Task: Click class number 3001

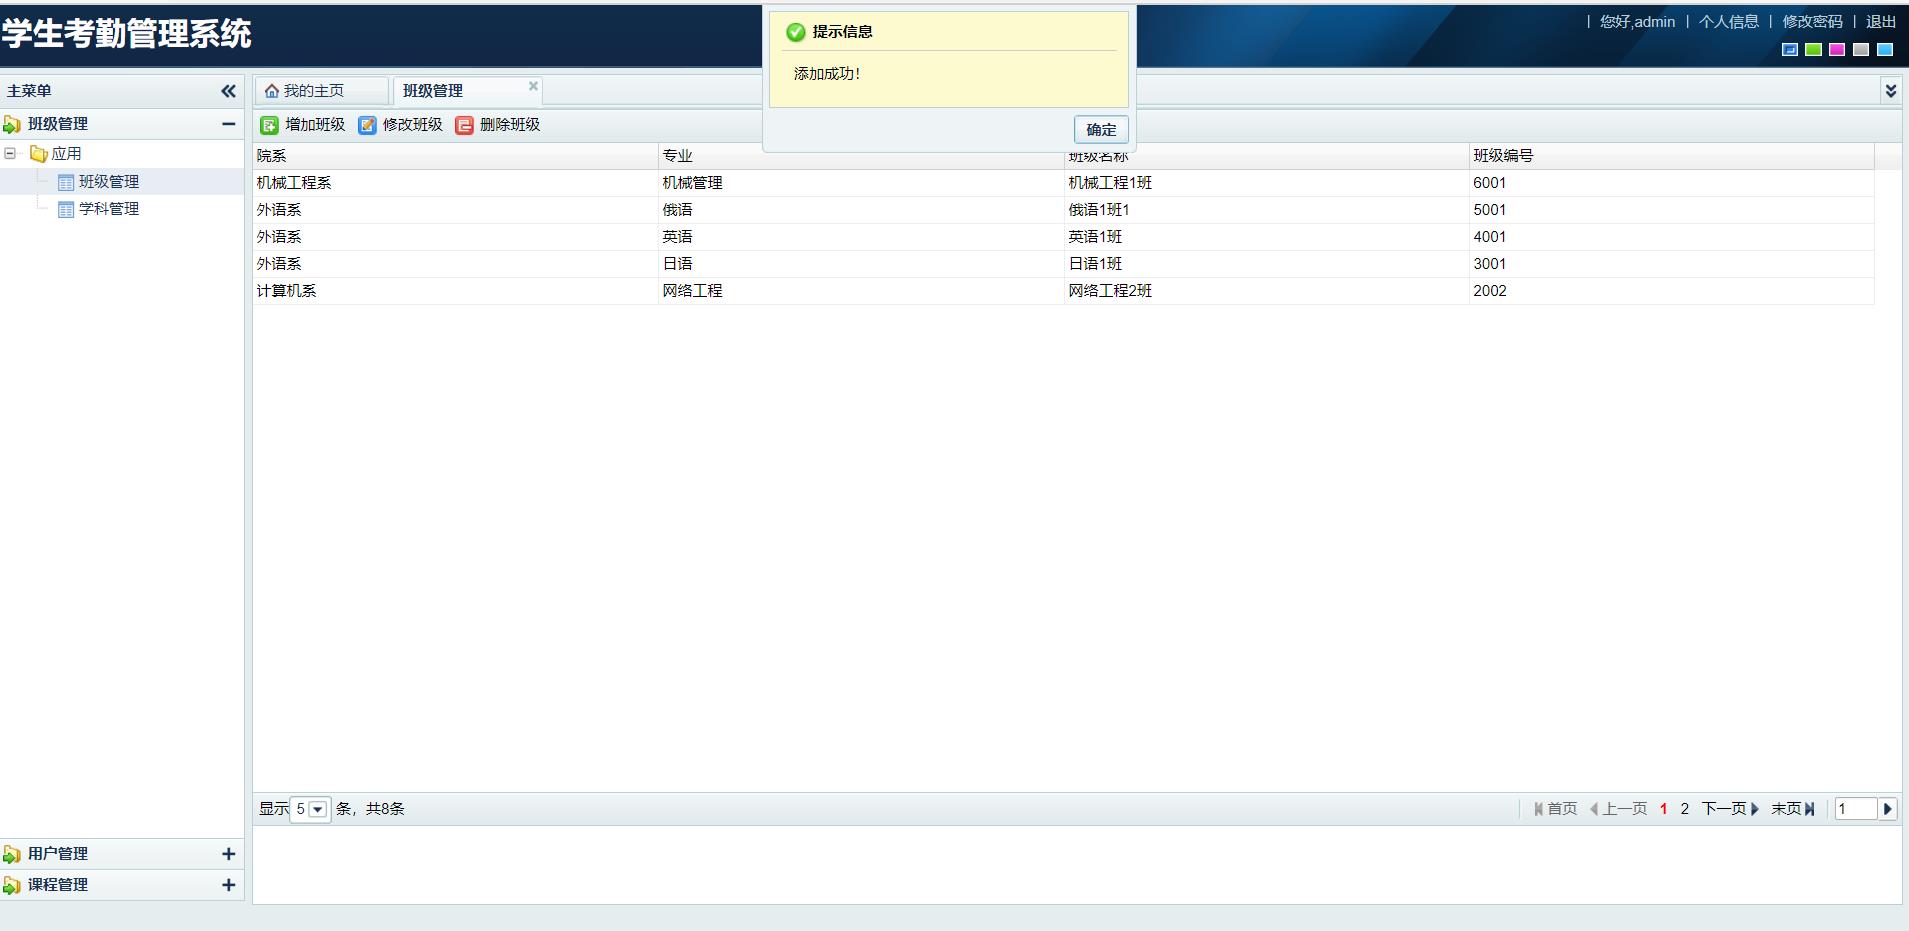Action: pyautogui.click(x=1489, y=264)
